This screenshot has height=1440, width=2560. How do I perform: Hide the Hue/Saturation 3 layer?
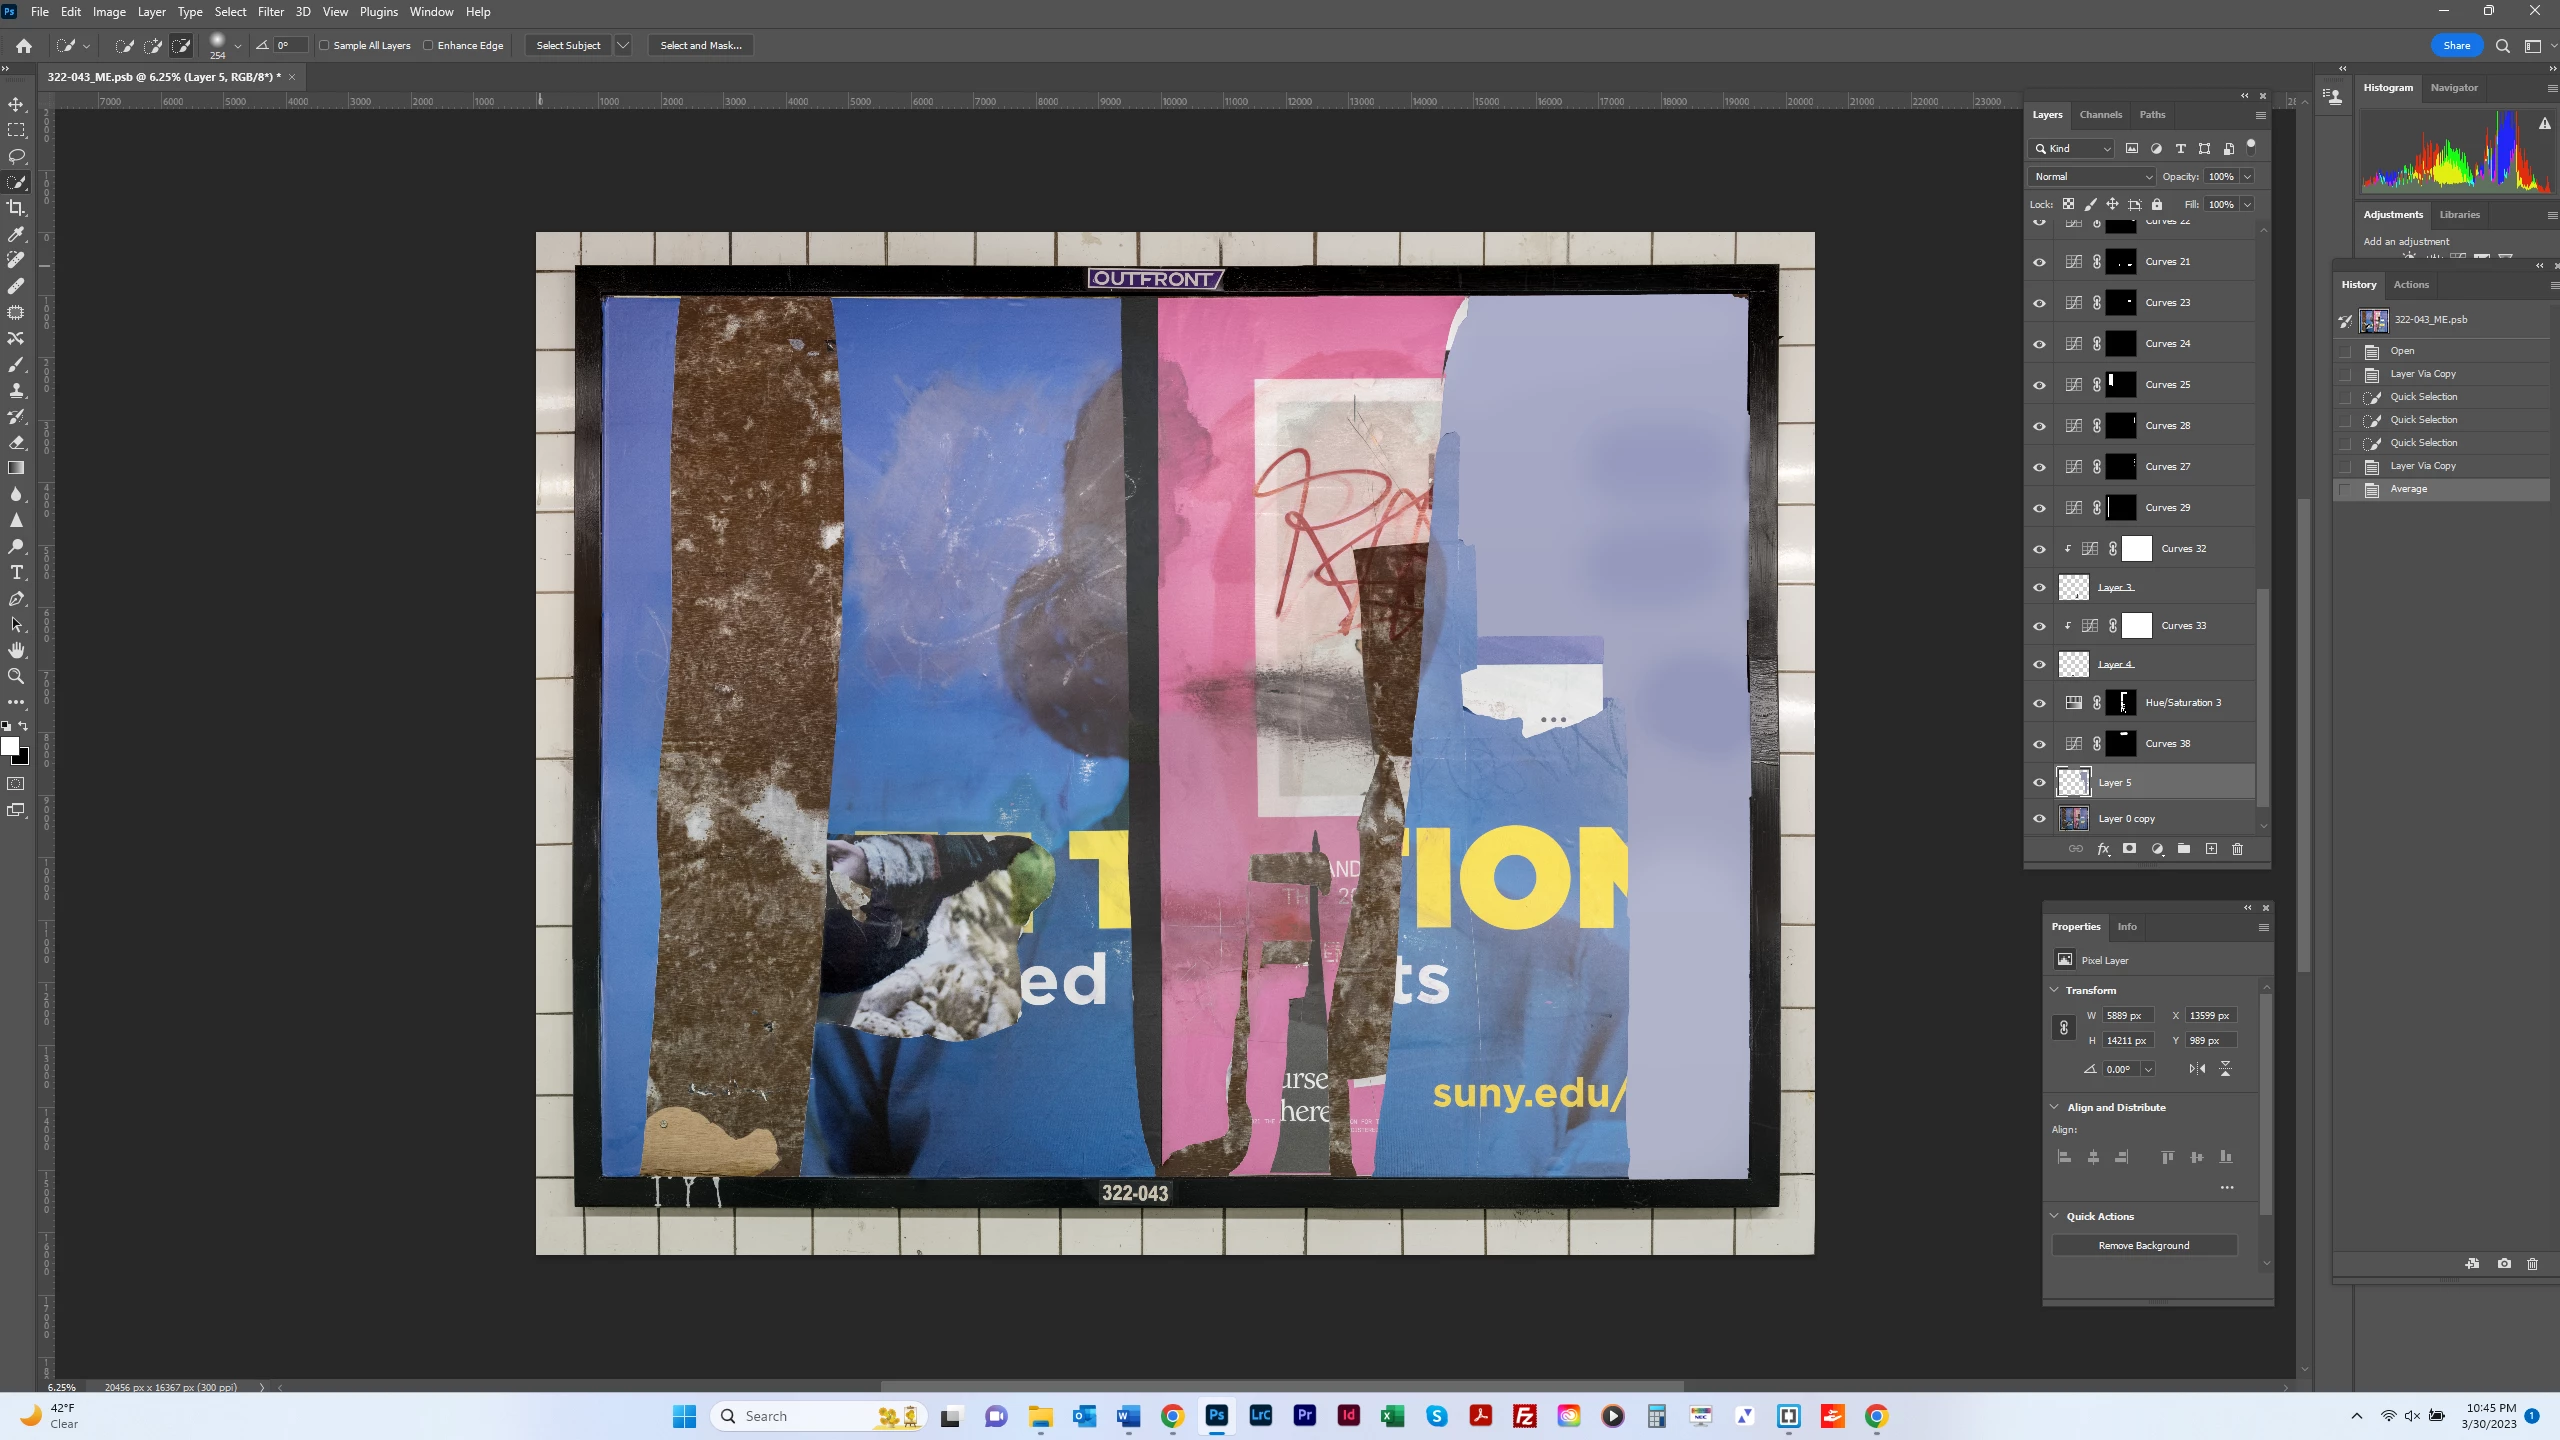pyautogui.click(x=2039, y=703)
